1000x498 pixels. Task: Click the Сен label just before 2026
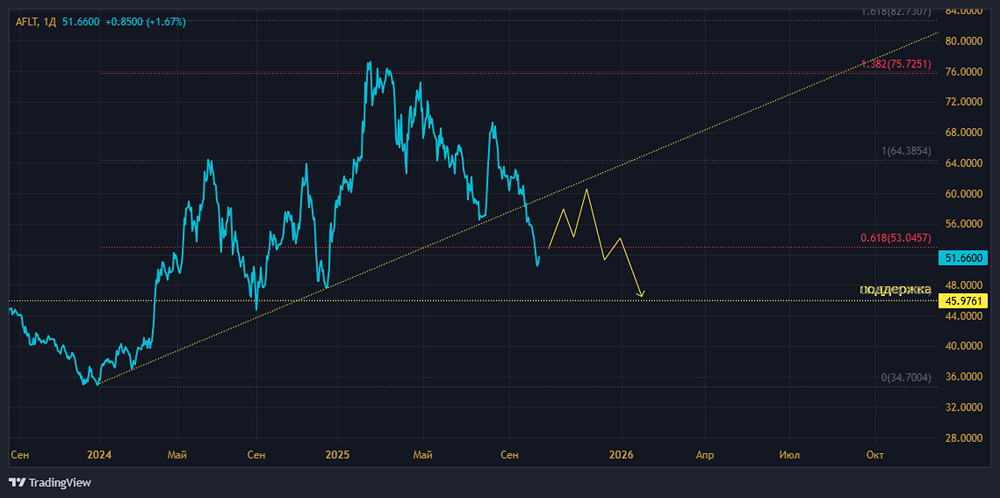[x=508, y=455]
